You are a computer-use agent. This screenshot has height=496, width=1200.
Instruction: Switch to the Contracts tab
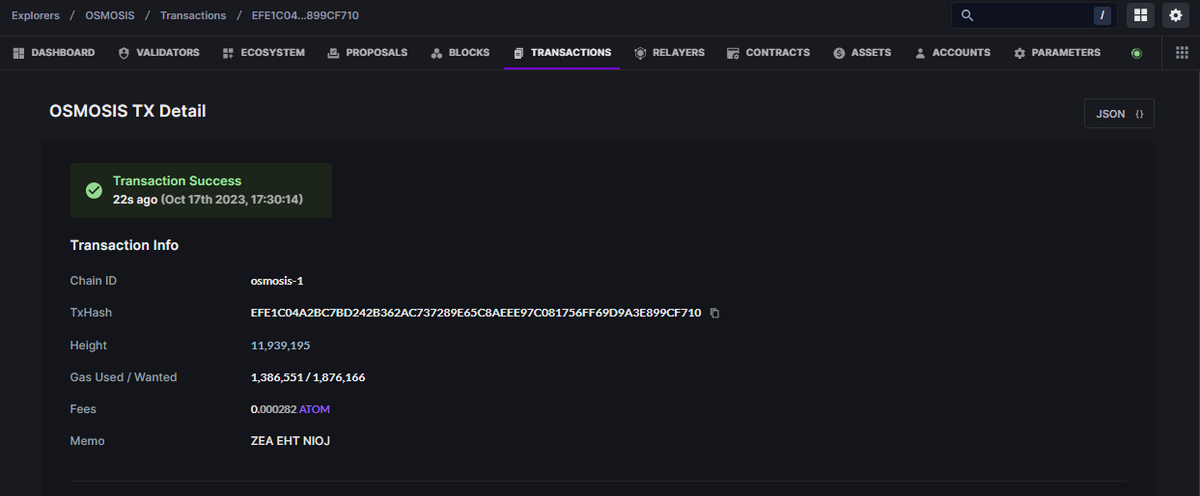point(768,52)
